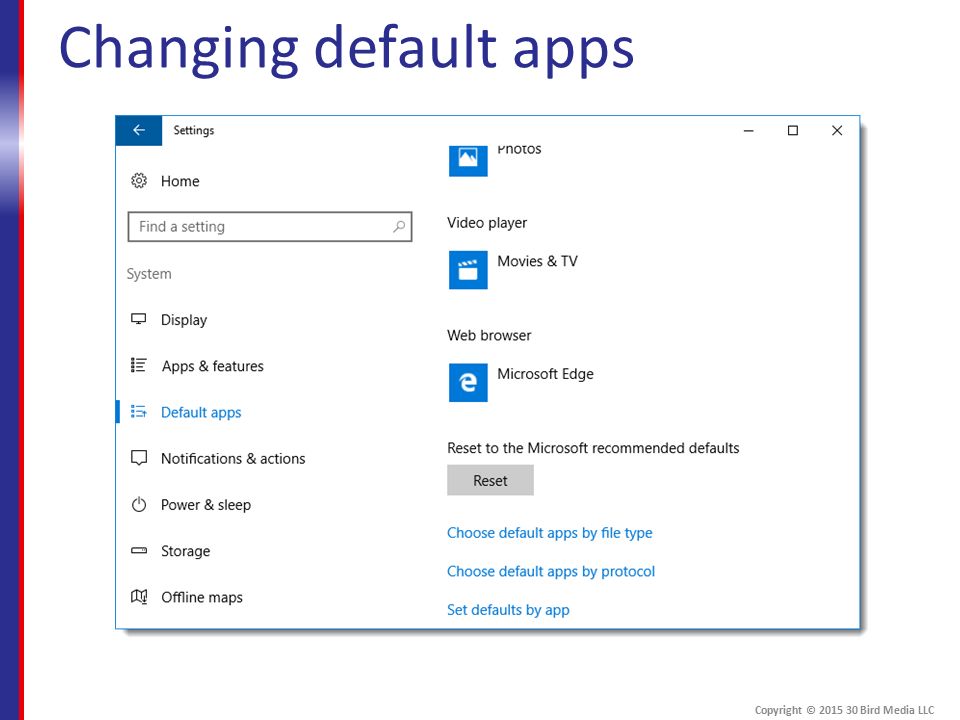Click the Web browser heading
The height and width of the screenshot is (720, 960).
pos(489,336)
